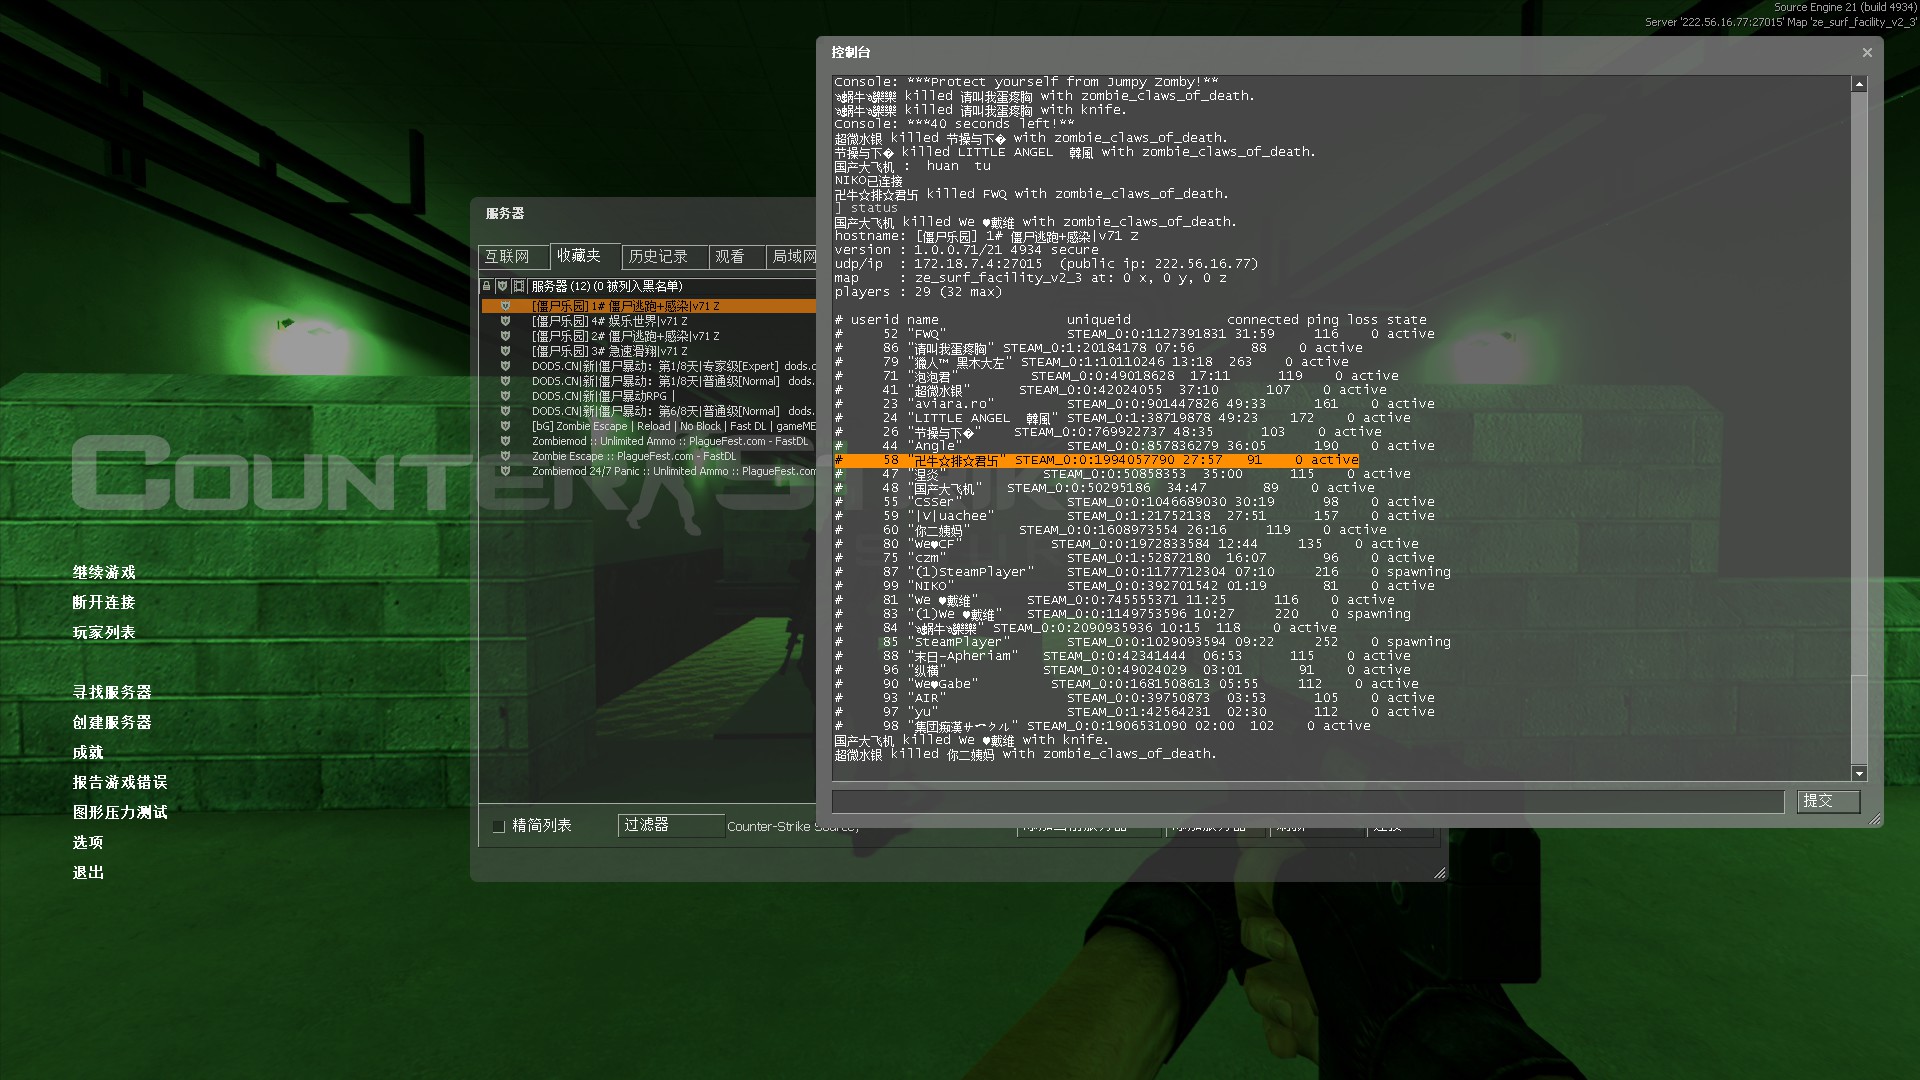This screenshot has height=1080, width=1920.
Task: Select DODS.CN 僵尸暴动RPG server
Action: [x=648, y=396]
